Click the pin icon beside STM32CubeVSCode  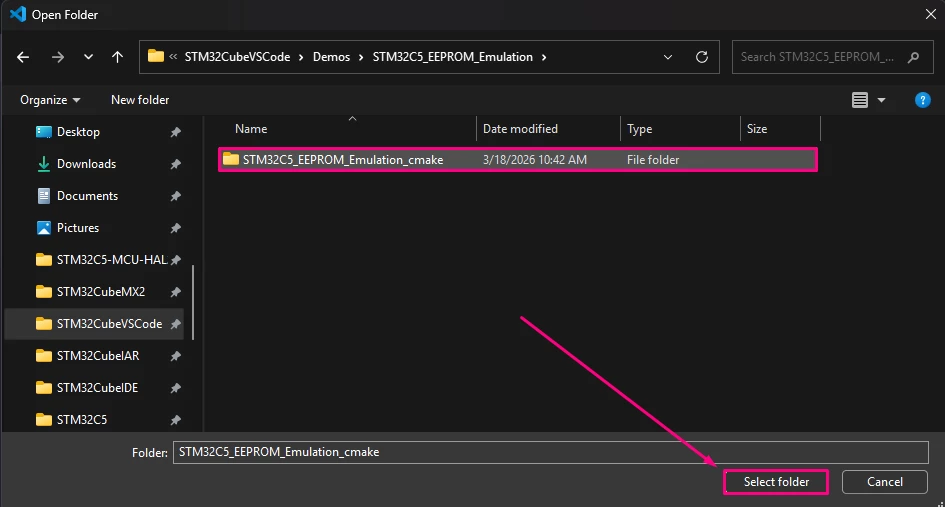175,324
